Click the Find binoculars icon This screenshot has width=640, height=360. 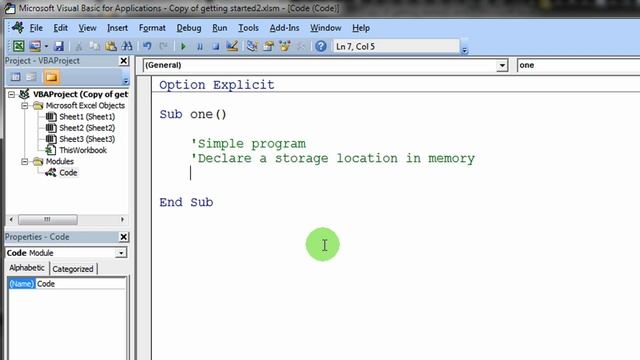tap(127, 46)
